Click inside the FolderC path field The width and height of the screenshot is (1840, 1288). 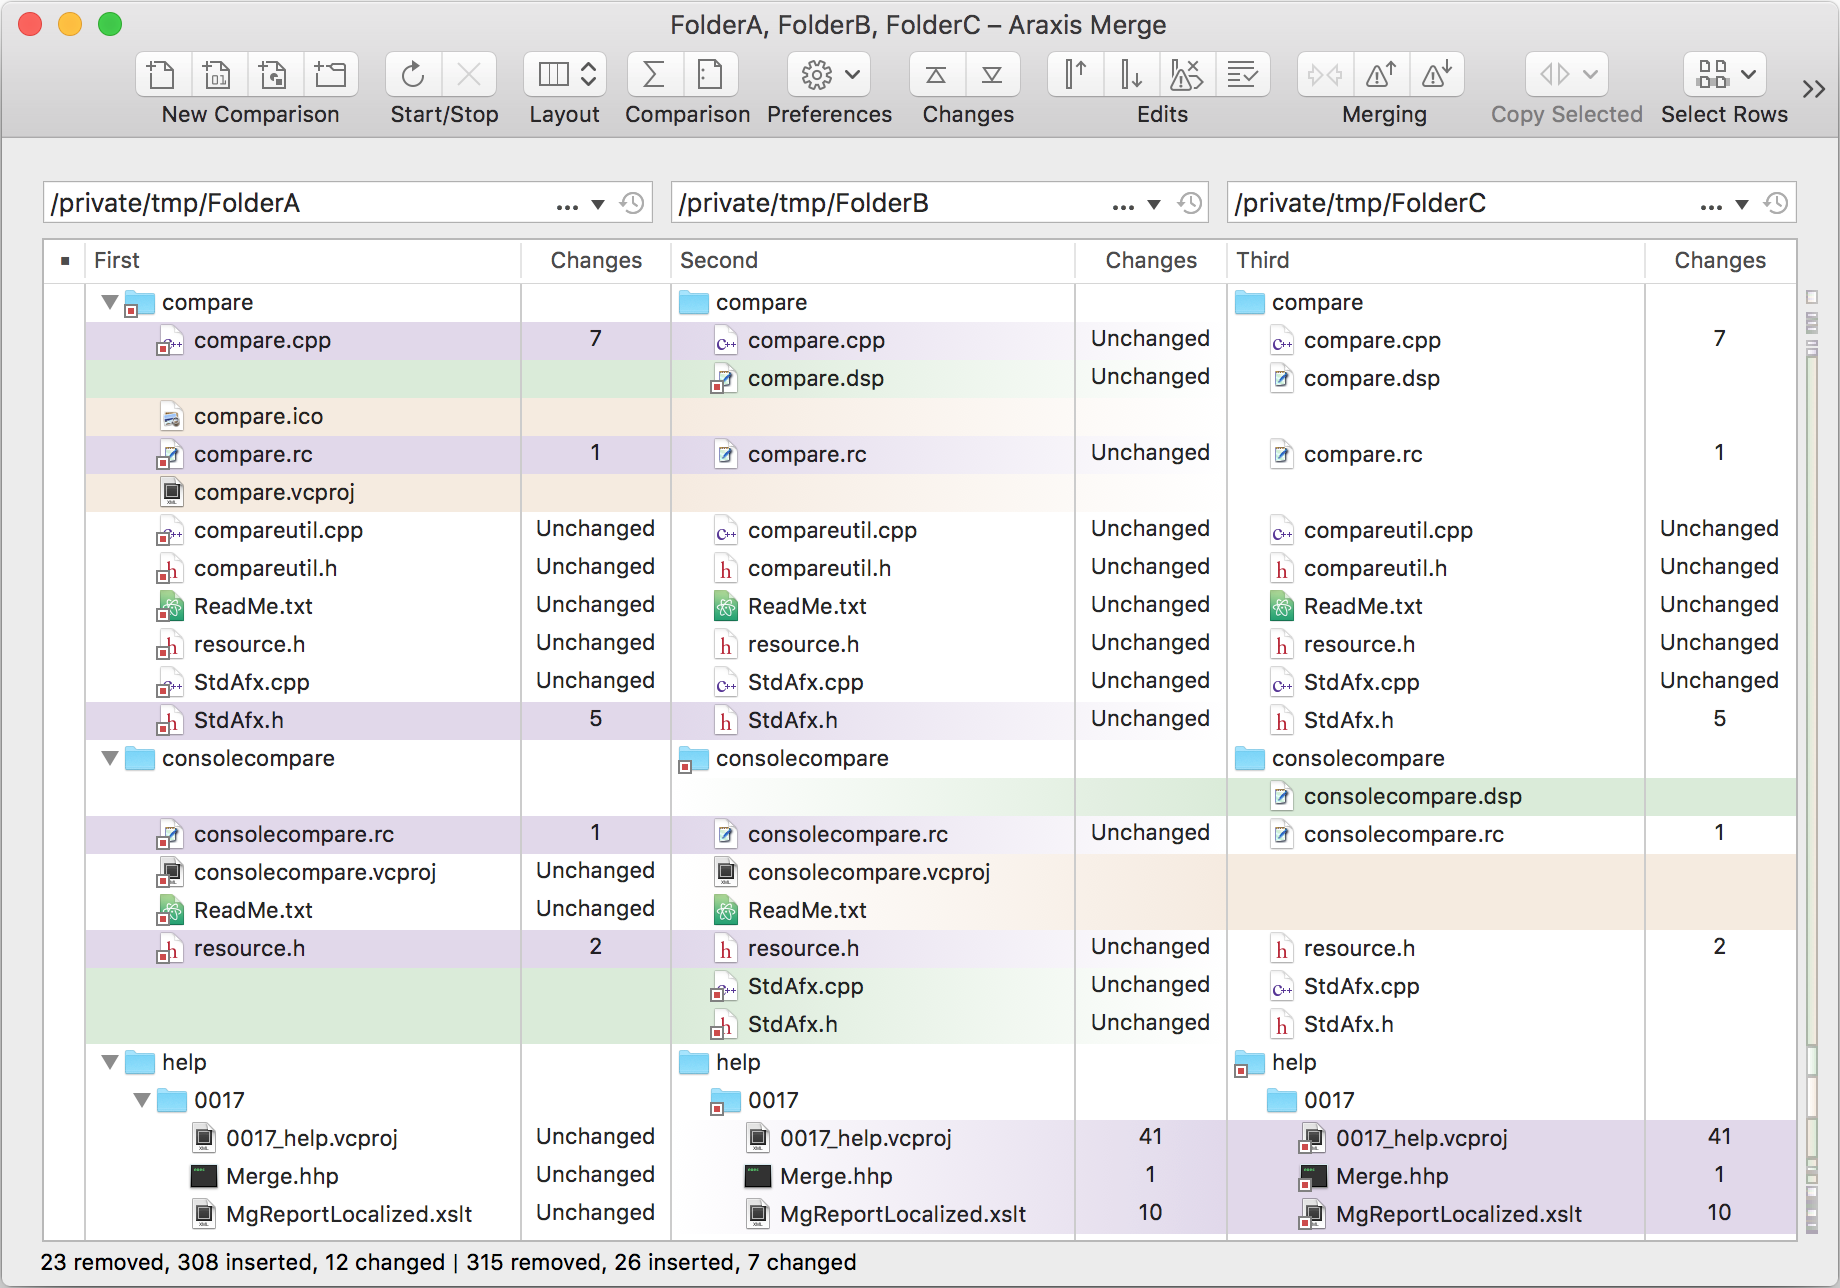[x=1400, y=202]
